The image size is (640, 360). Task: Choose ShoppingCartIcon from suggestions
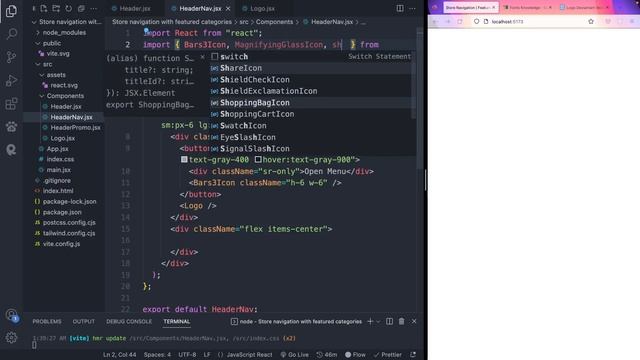(x=311, y=114)
